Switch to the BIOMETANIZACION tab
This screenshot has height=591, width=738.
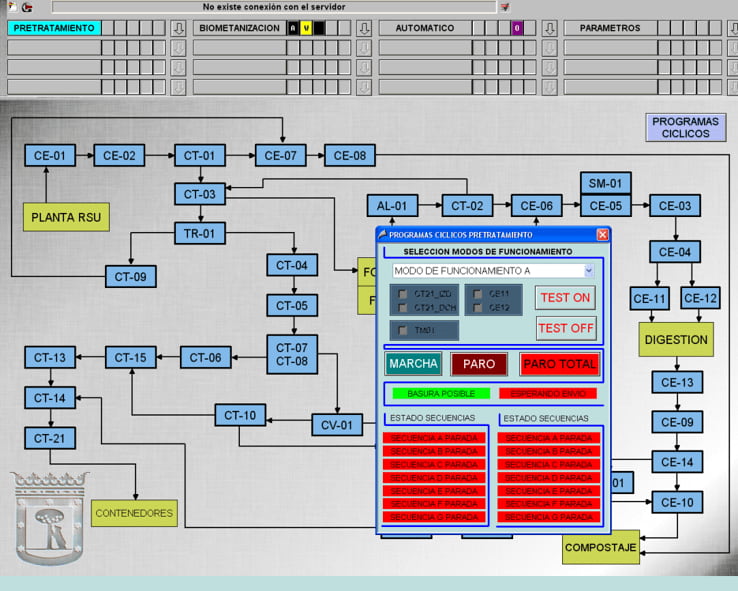(x=239, y=28)
